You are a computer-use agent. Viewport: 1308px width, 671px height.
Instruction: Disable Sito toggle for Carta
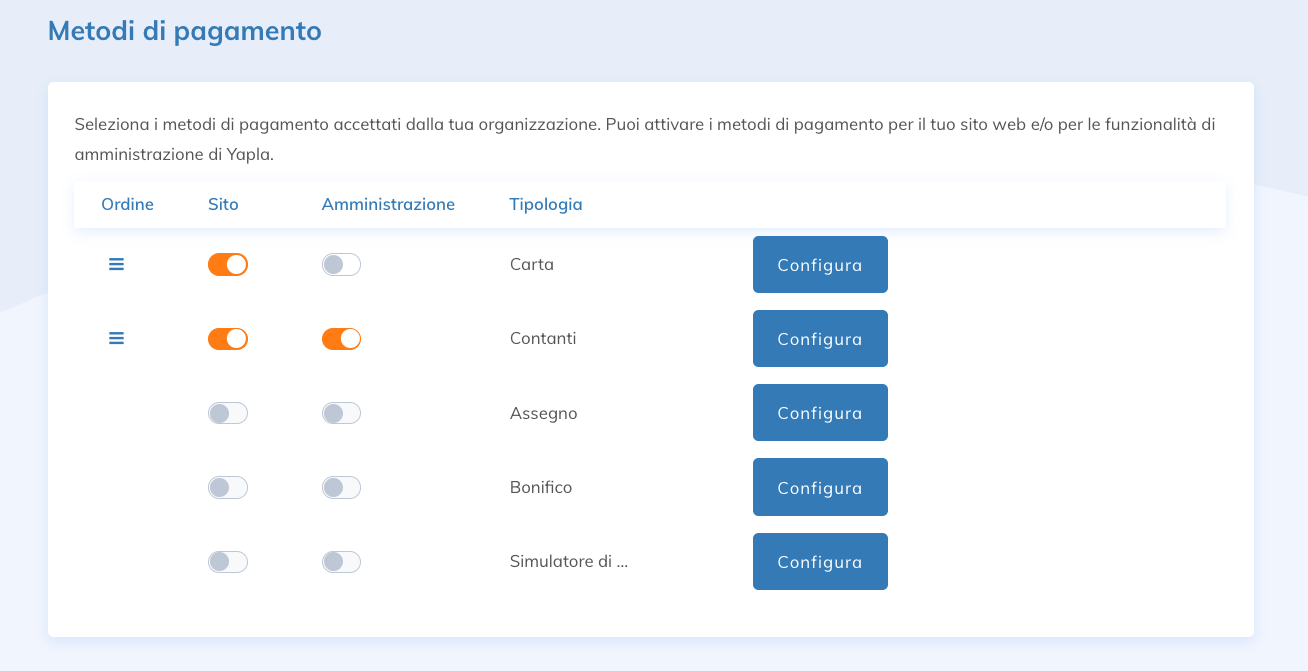228,265
